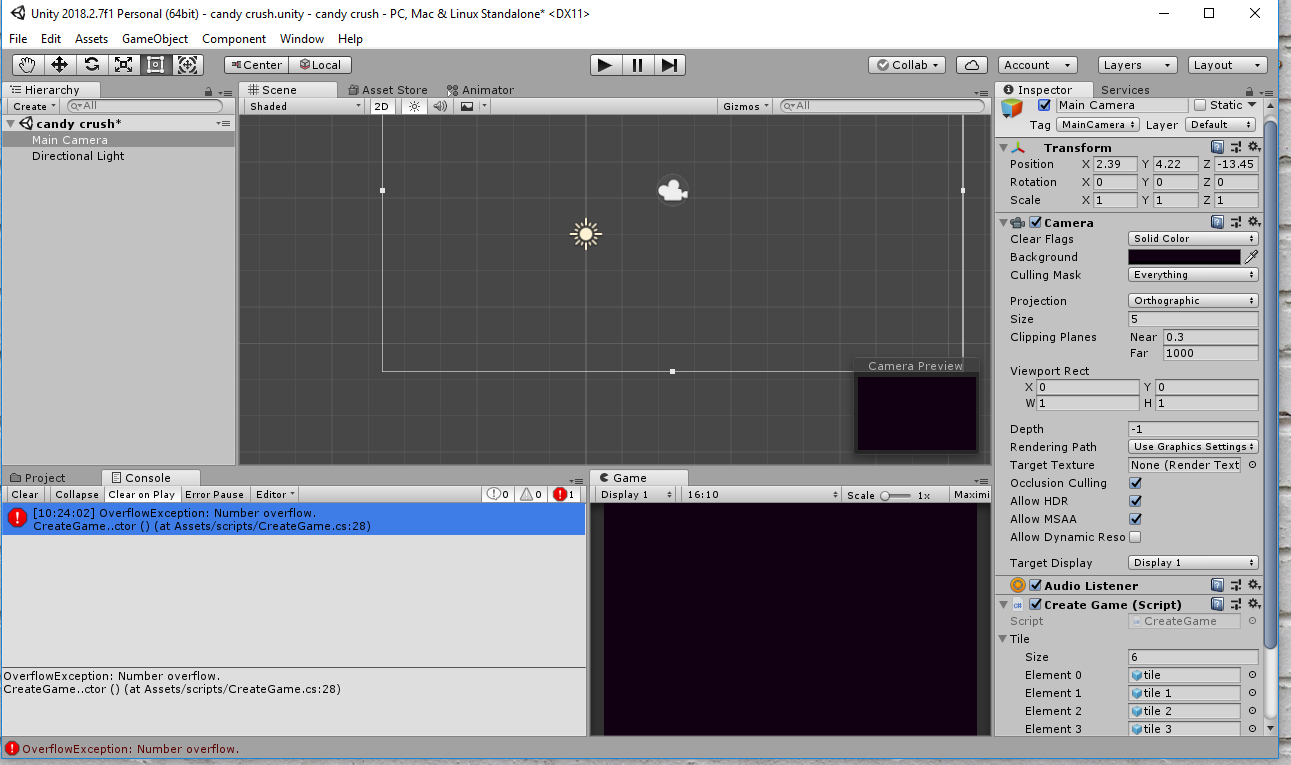Viewport: 1291px width, 765px height.
Task: Toggle console info messages filter
Action: (499, 494)
